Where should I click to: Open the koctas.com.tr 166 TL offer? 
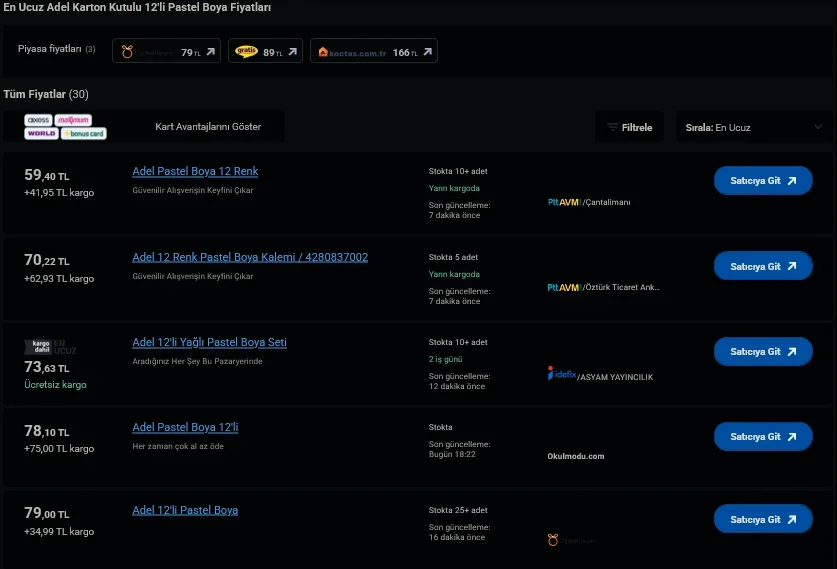pos(373,51)
